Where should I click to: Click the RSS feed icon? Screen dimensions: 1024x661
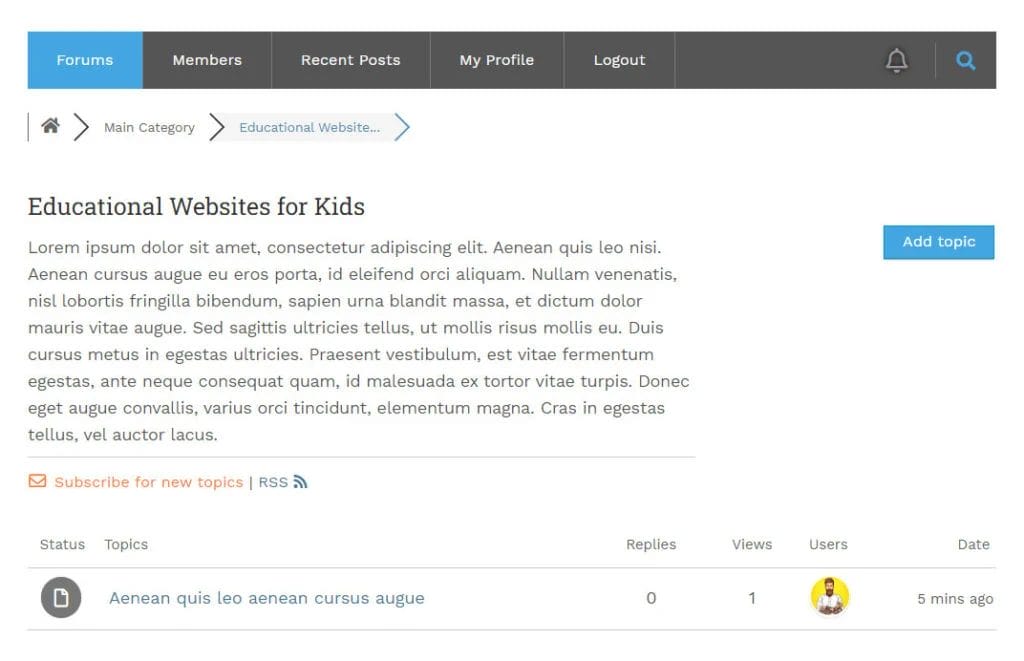tap(300, 482)
